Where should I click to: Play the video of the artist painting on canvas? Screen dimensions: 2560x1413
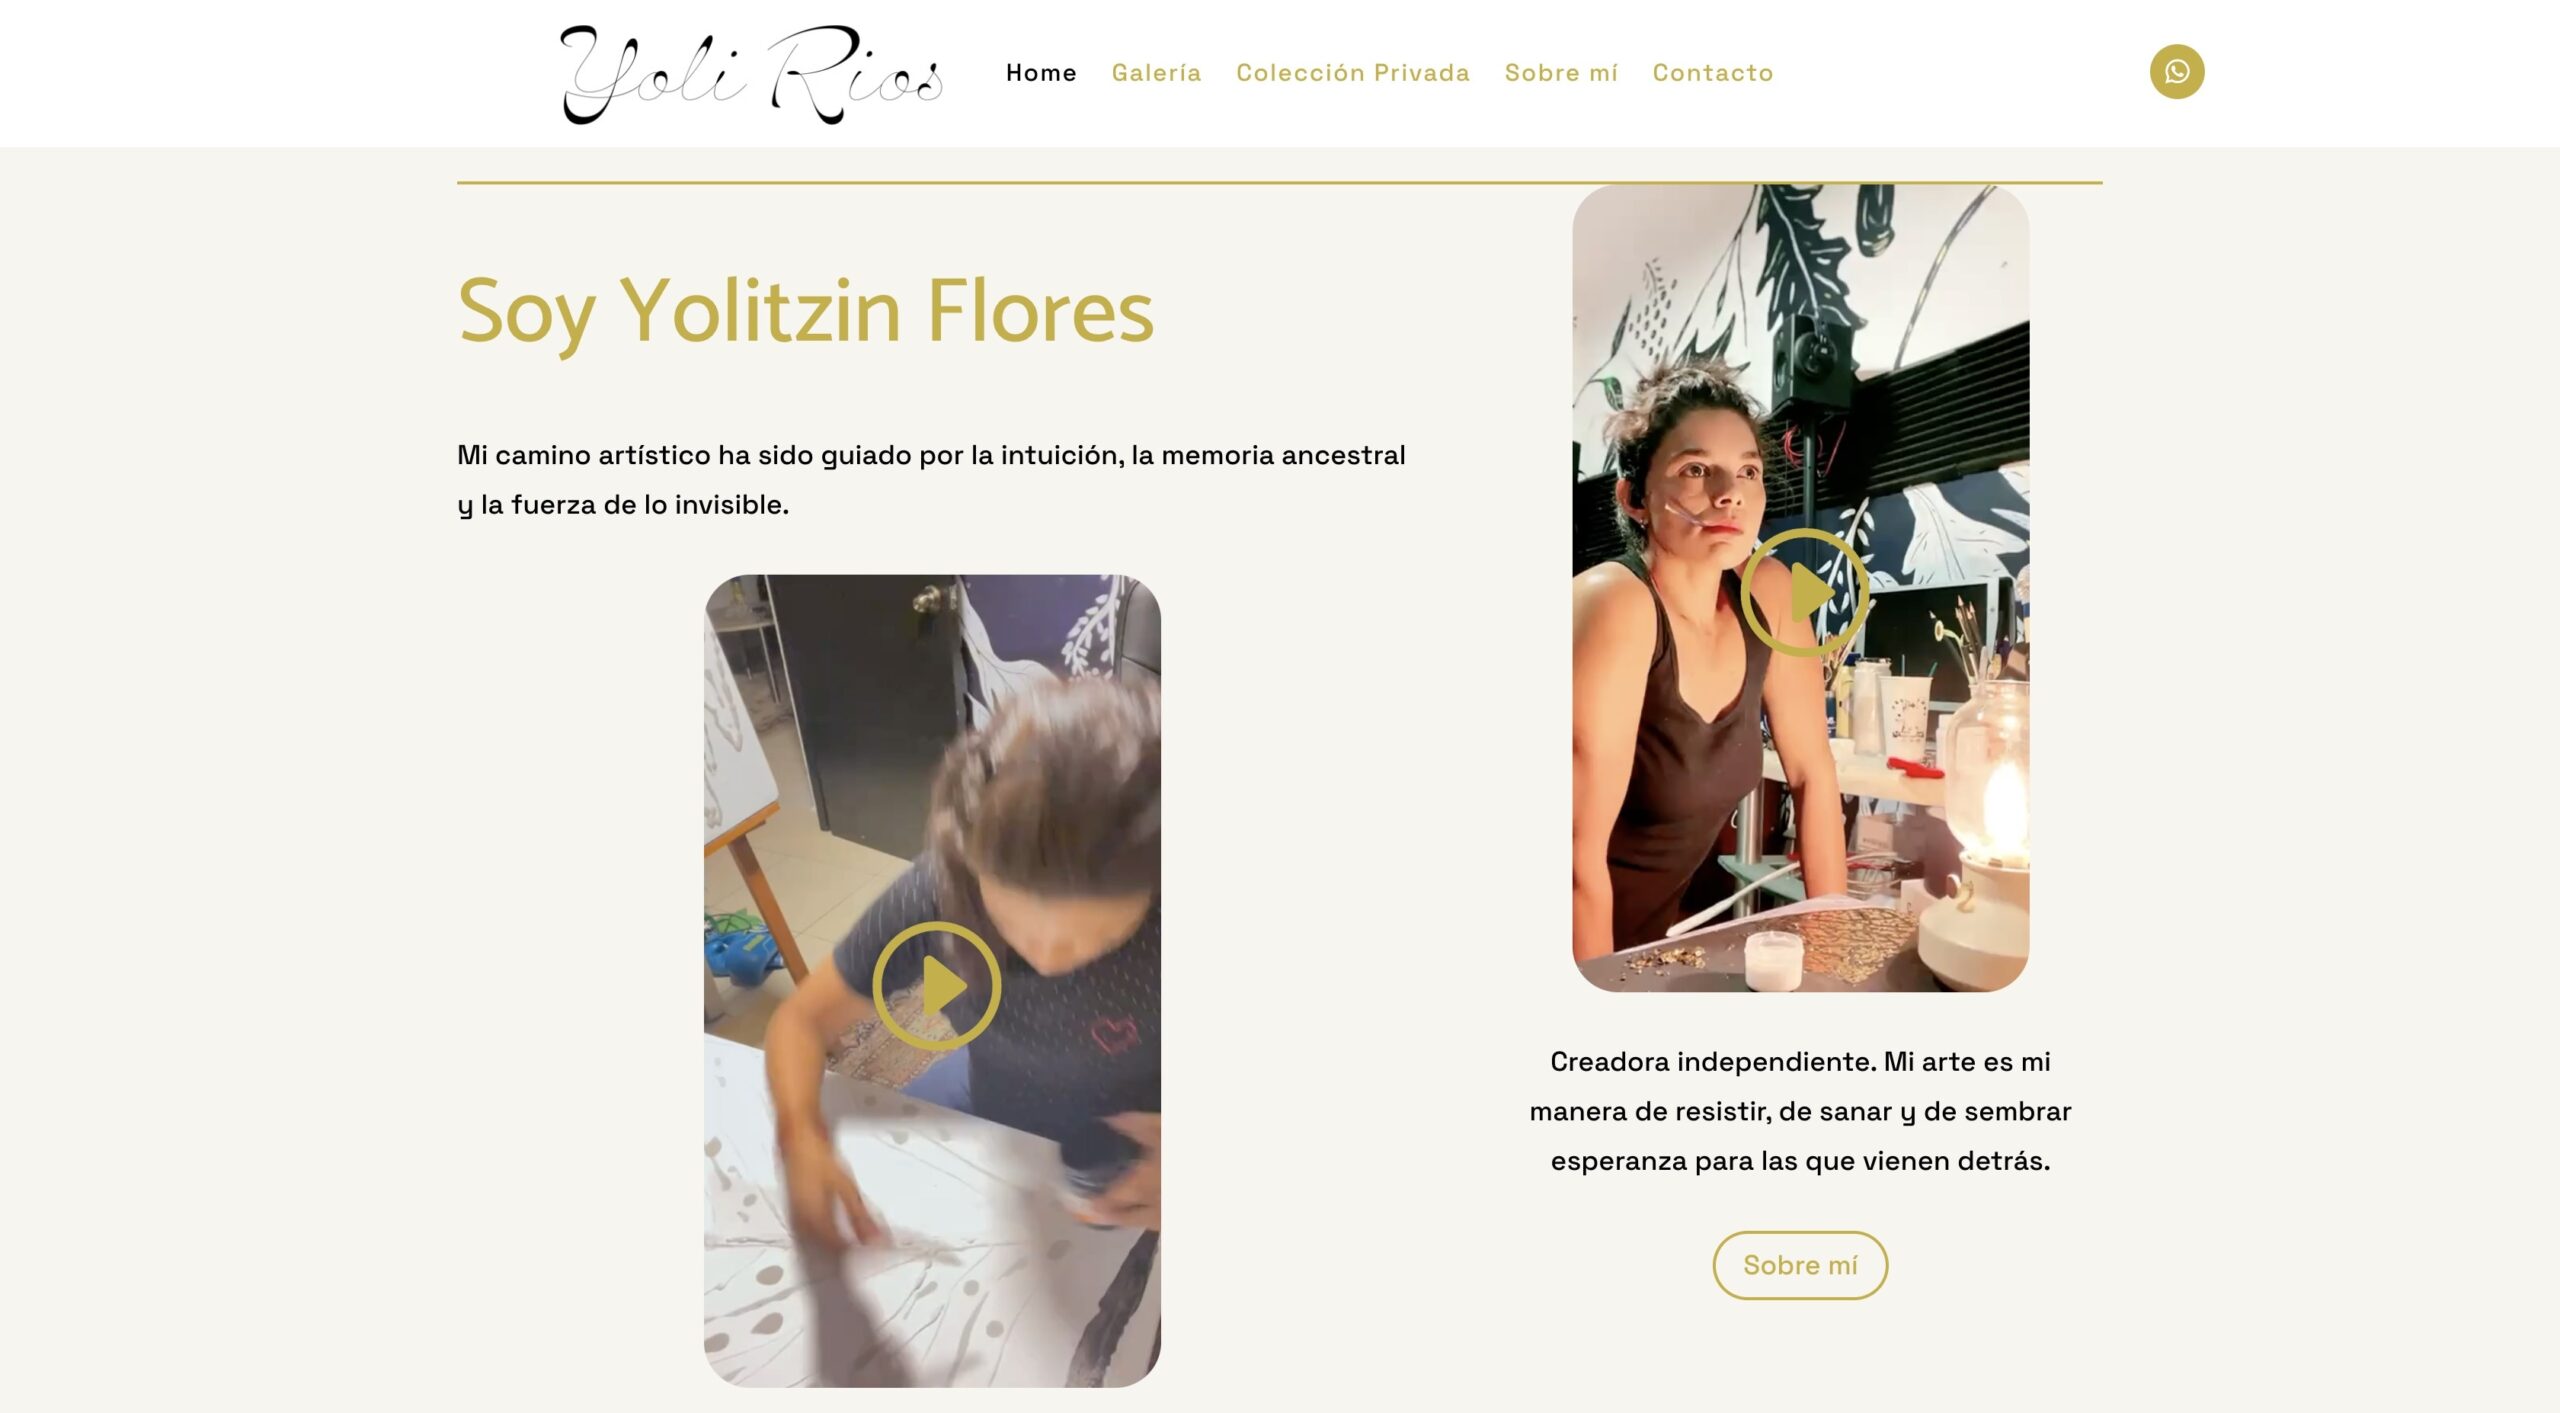point(936,986)
